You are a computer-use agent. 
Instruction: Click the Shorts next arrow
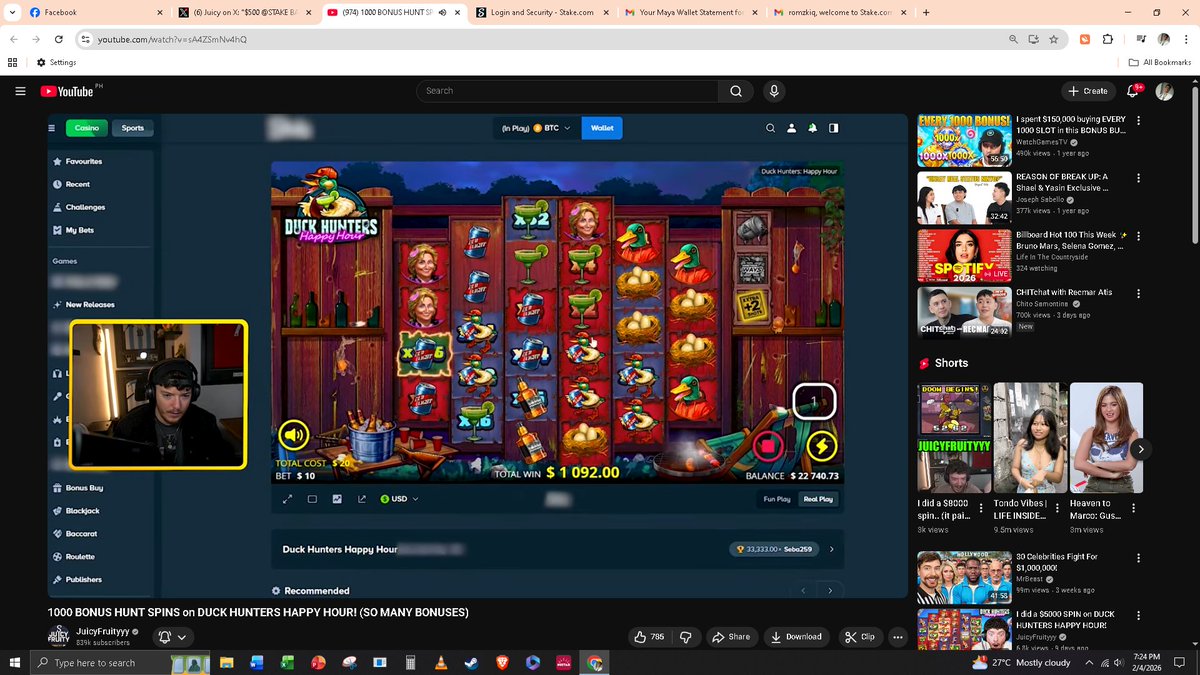1140,449
